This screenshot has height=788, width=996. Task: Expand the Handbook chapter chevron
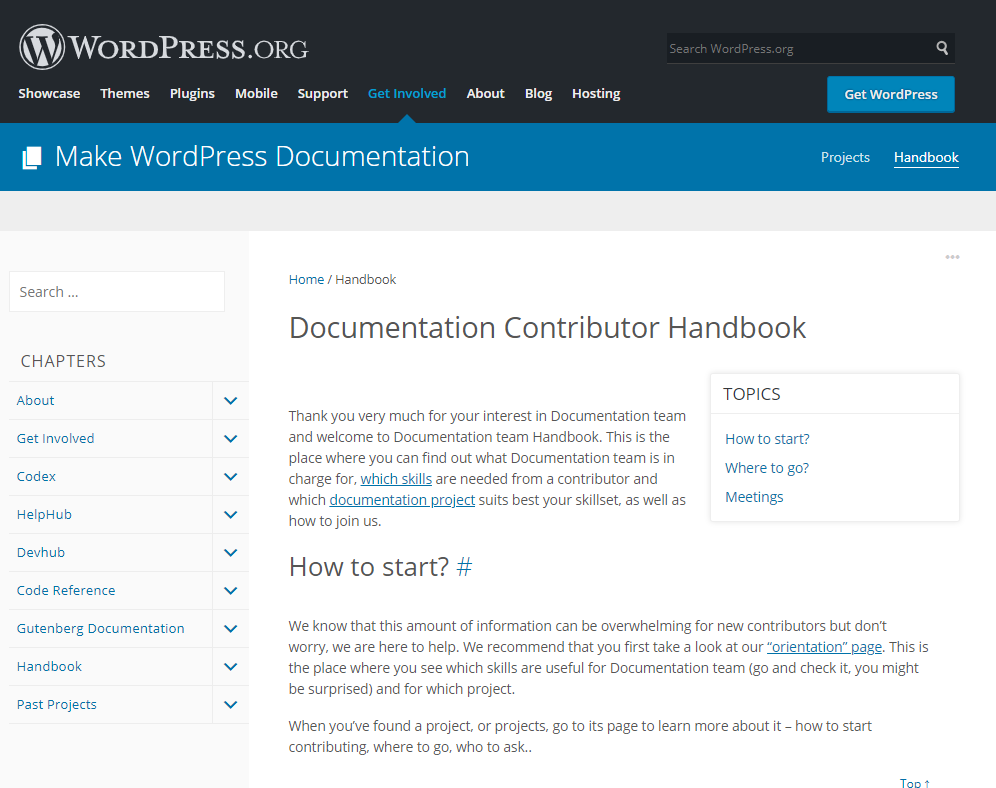click(x=231, y=667)
